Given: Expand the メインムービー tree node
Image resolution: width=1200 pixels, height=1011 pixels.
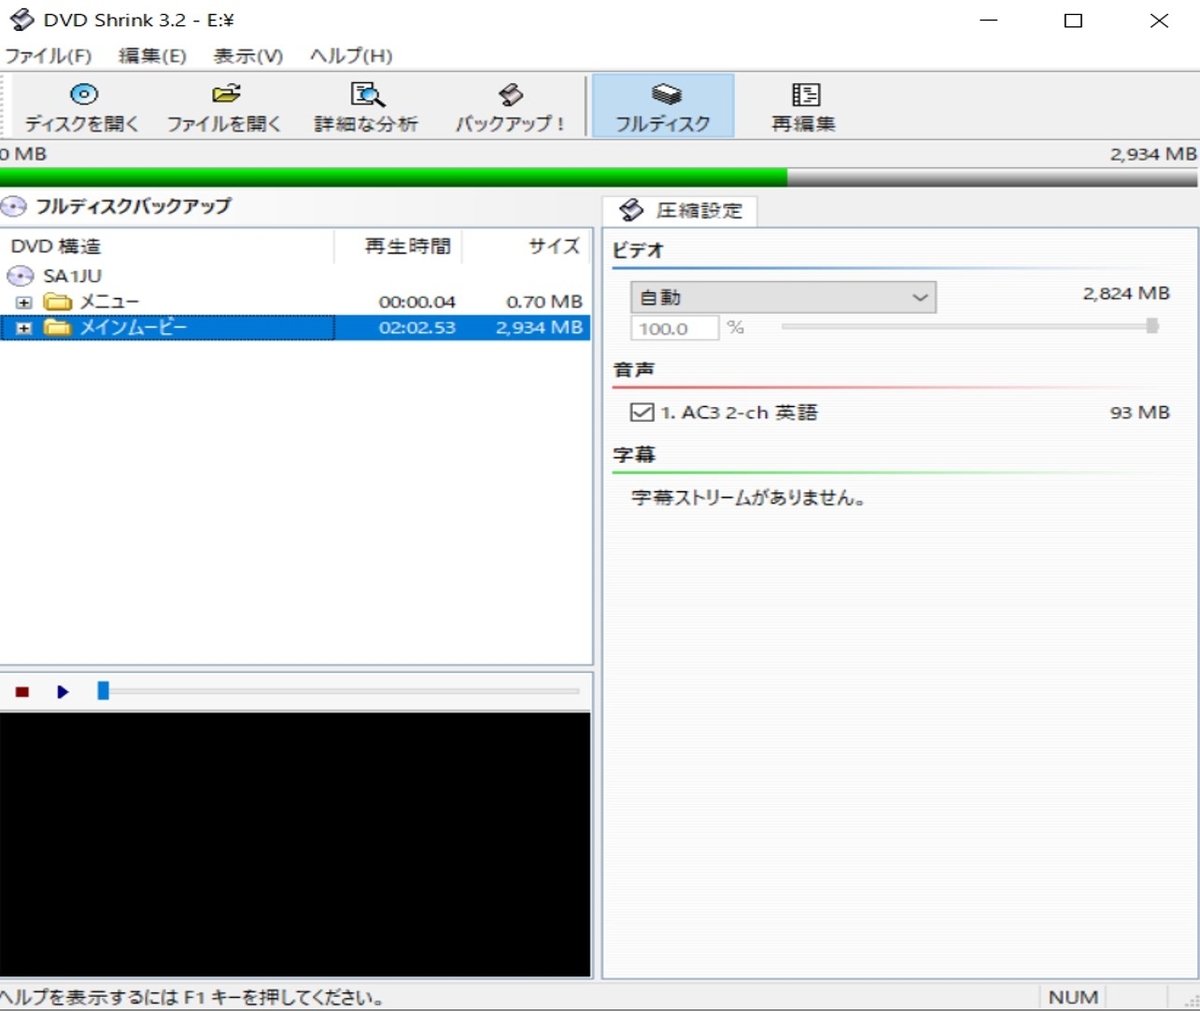Looking at the screenshot, I should (24, 328).
